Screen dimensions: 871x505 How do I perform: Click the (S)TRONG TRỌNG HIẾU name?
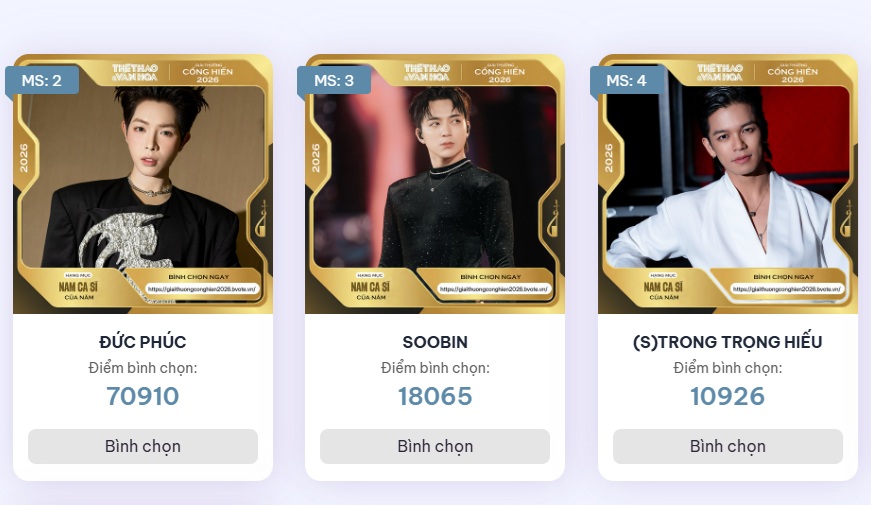coord(727,342)
